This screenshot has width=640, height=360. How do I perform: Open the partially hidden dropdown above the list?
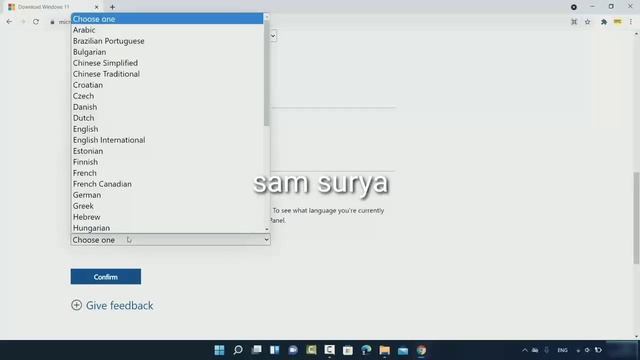click(273, 36)
